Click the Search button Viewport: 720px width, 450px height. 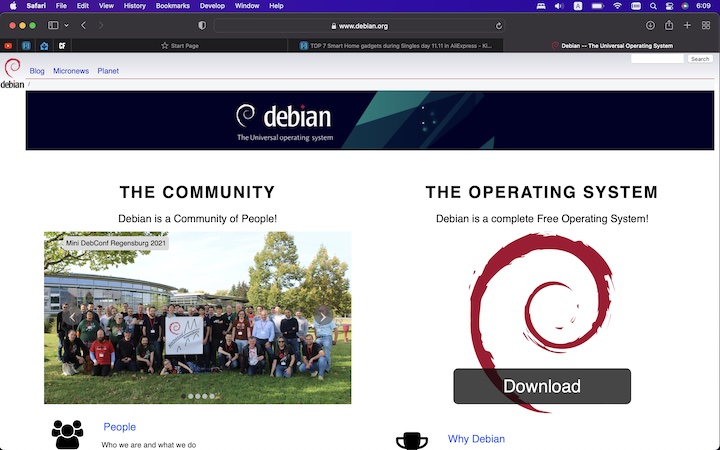[700, 59]
